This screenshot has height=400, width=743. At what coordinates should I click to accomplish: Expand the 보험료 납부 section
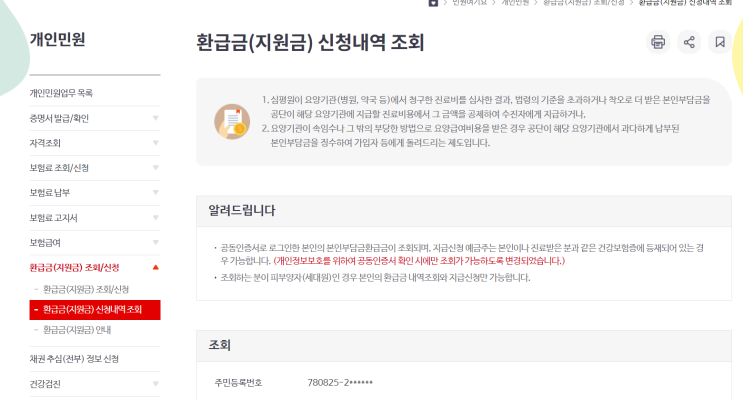click(95, 193)
